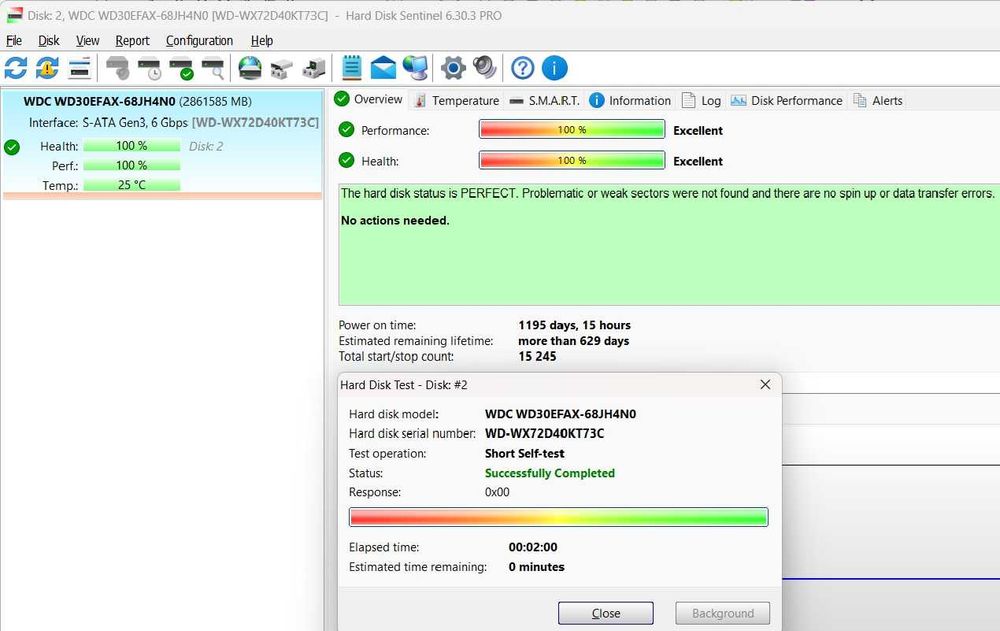The image size is (1000, 631).
Task: Open the View menu
Action: [87, 41]
